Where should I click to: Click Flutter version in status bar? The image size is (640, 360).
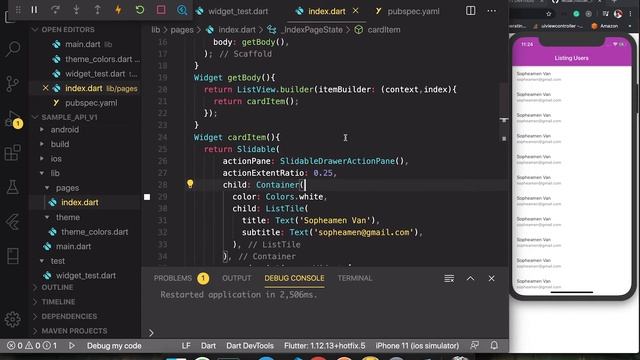[324, 346]
